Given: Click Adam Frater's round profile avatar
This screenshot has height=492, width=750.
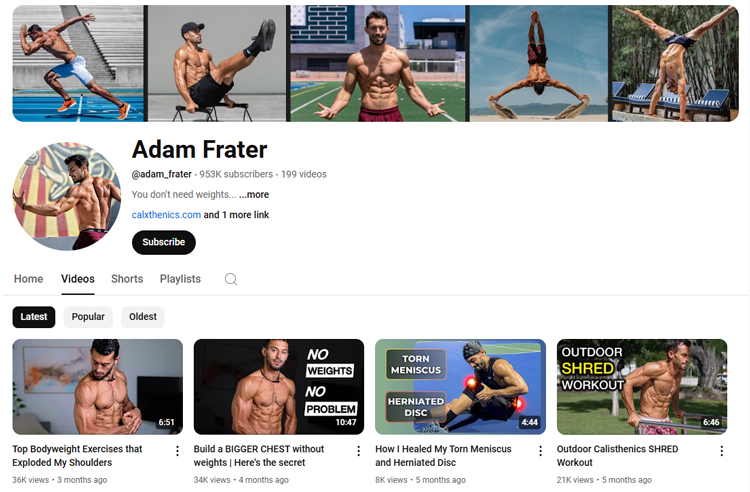Looking at the screenshot, I should pos(67,196).
